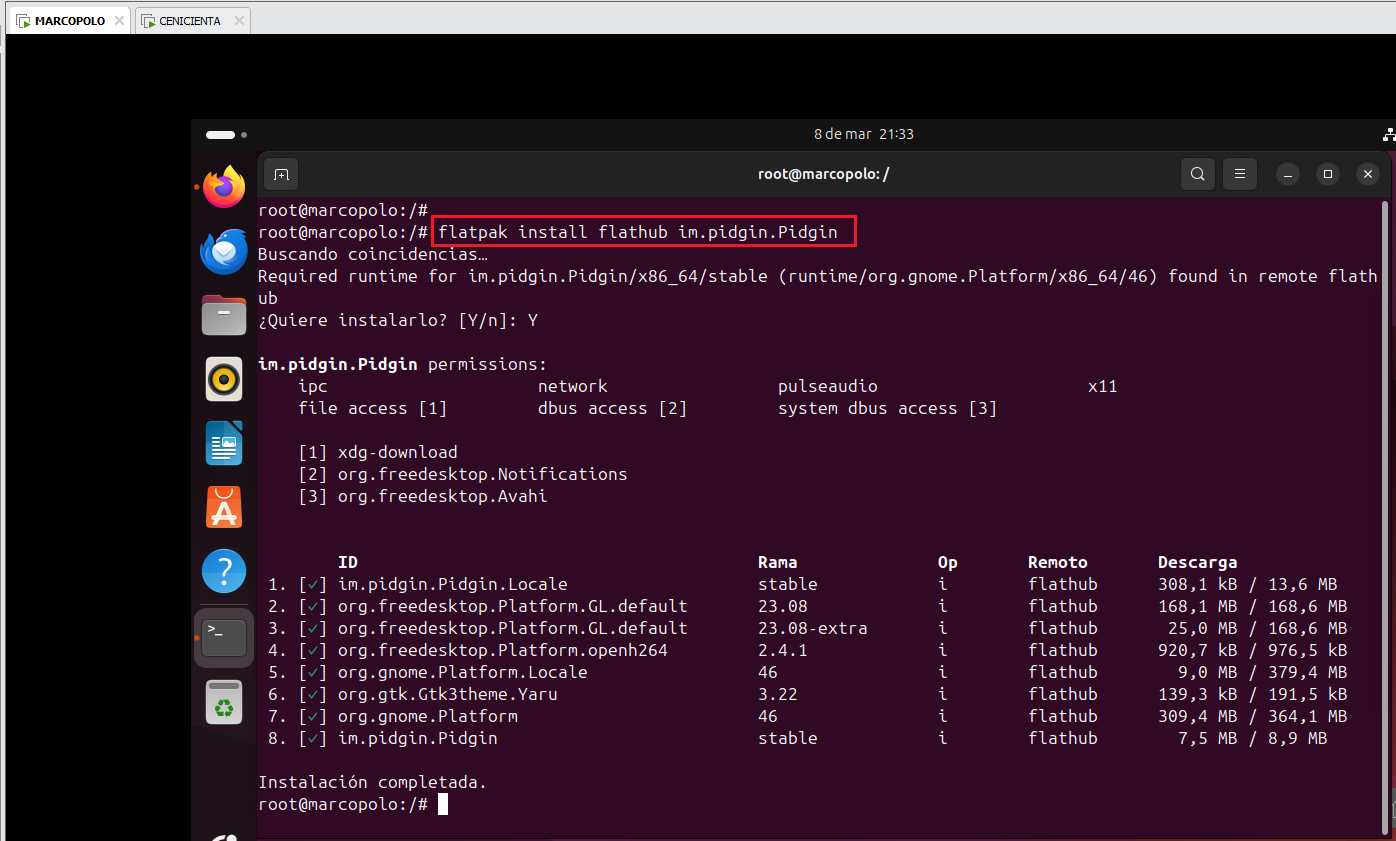Select the Terminal icon in dock
The height and width of the screenshot is (841, 1396).
pos(224,636)
